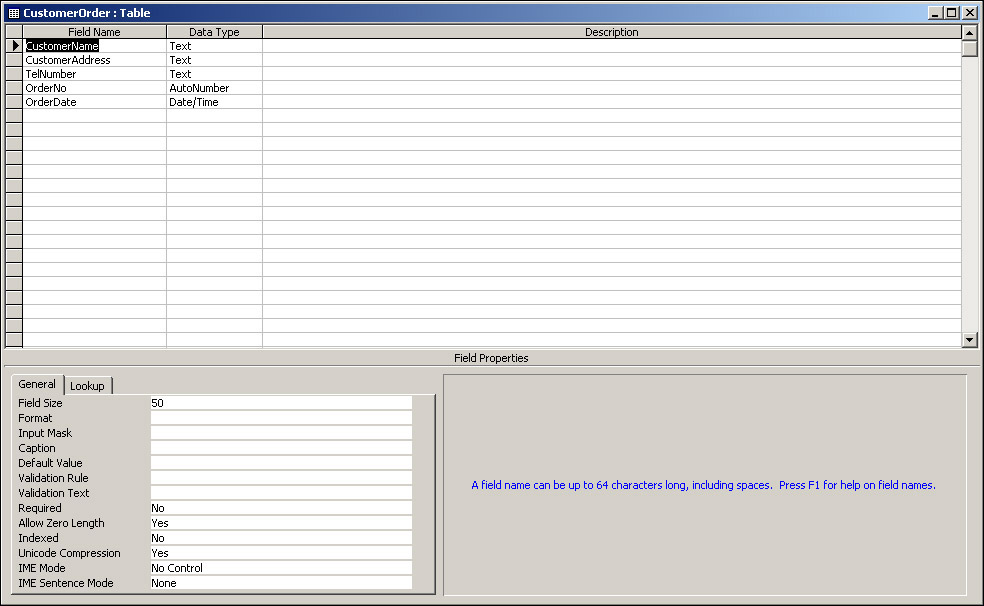Click the table icon in title bar

point(13,13)
